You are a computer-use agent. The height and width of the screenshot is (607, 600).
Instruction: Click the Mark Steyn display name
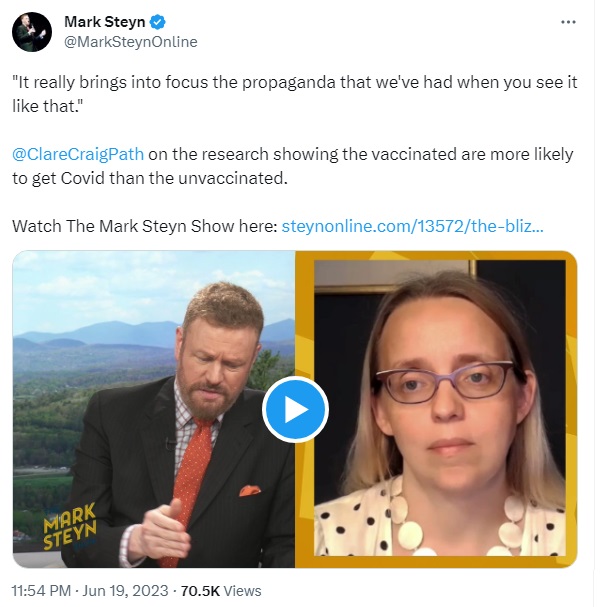(105, 22)
